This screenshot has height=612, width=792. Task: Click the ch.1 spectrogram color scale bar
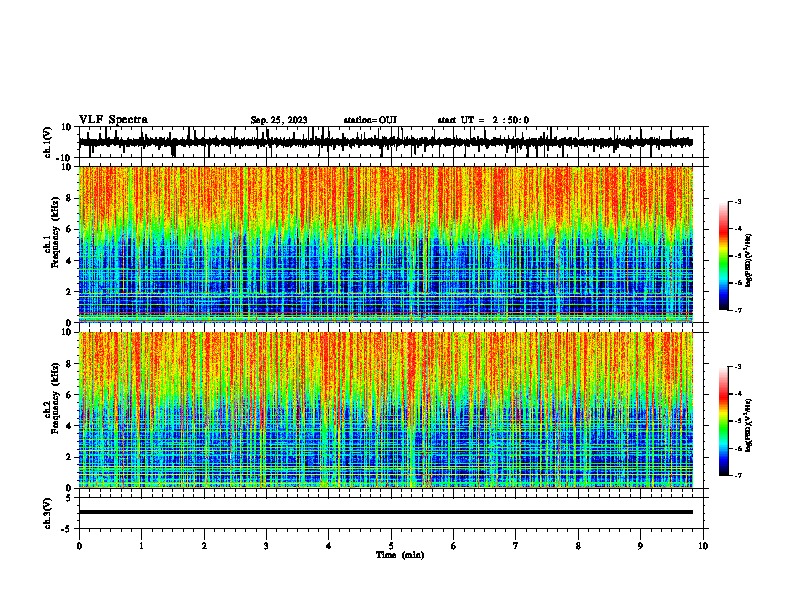(x=724, y=256)
